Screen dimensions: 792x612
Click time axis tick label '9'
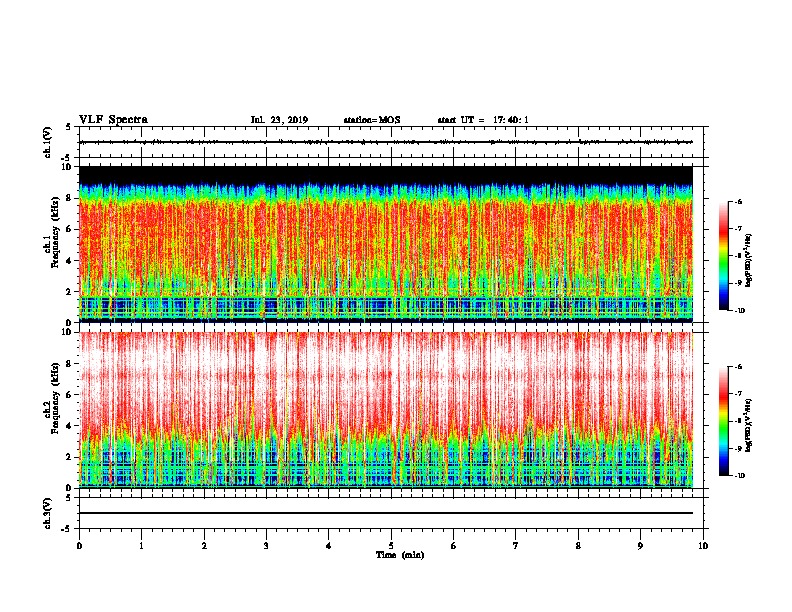pyautogui.click(x=640, y=546)
